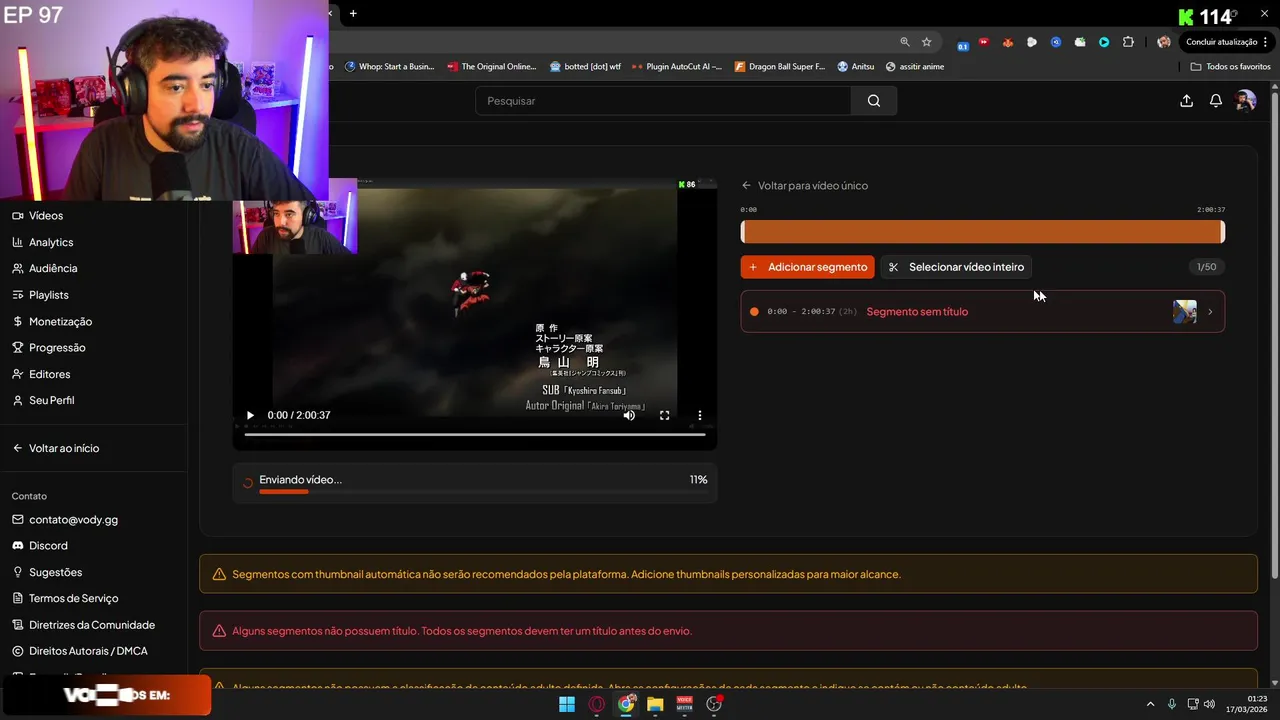This screenshot has width=1280, height=720.
Task: Click Concluir atualização button
Action: click(x=1226, y=42)
